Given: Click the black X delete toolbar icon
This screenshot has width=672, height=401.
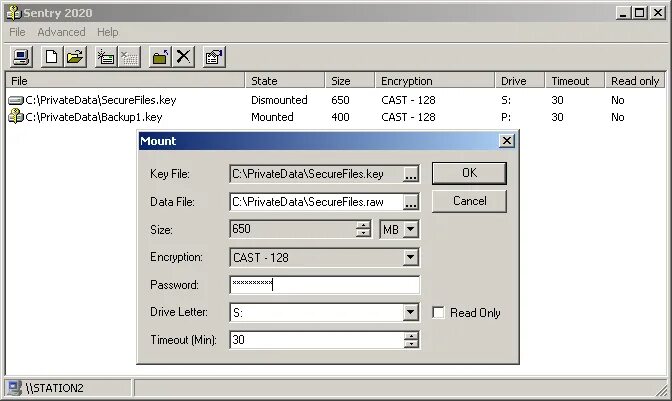Looking at the screenshot, I should tap(183, 57).
